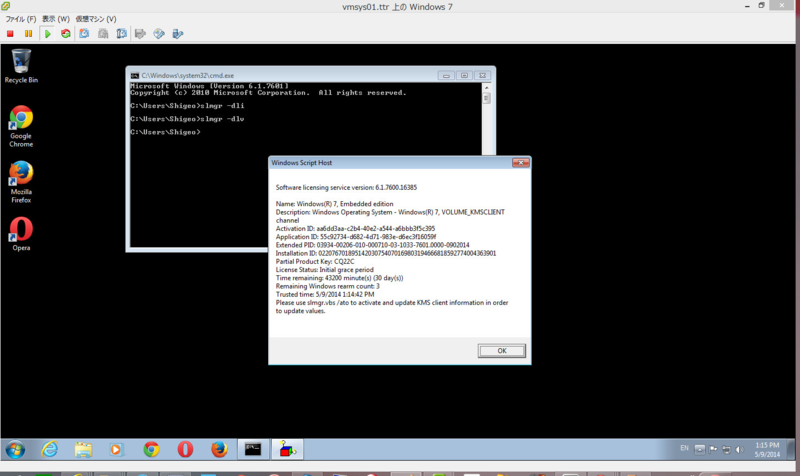Screen dimensions: 800x476
Task: Open the Windows Start menu orb
Action: (15, 449)
